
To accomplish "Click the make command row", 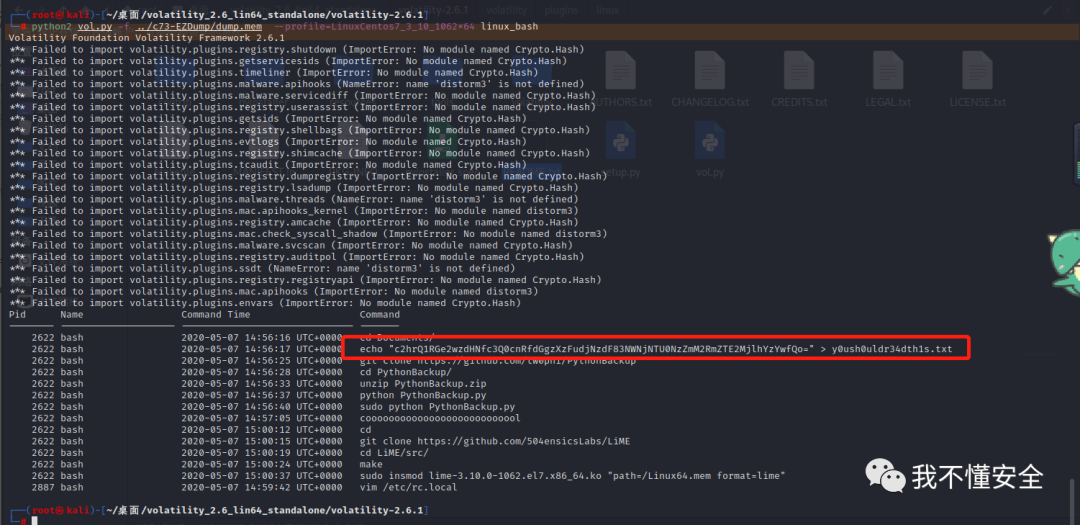I will pos(371,464).
